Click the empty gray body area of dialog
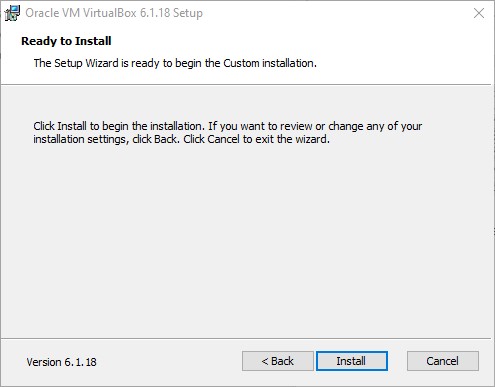This screenshot has width=495, height=387. pyautogui.click(x=247, y=240)
